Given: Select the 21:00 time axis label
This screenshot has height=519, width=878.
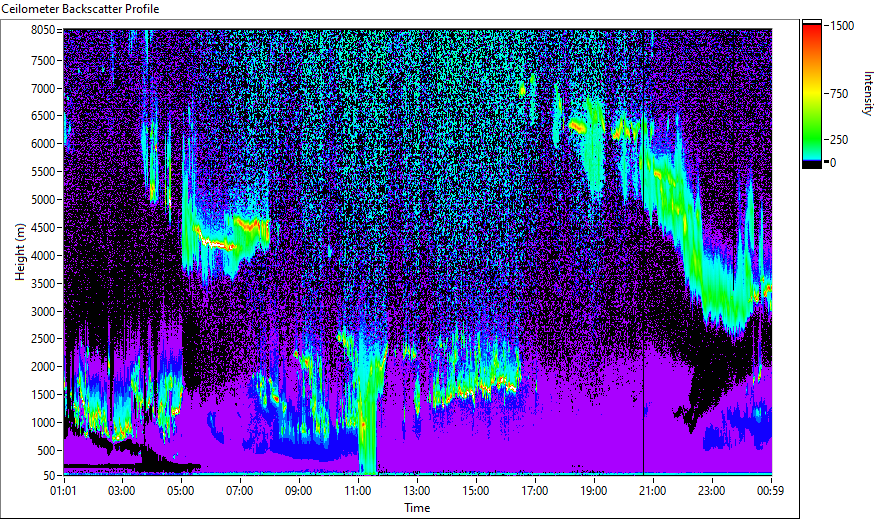Looking at the screenshot, I should tap(653, 491).
